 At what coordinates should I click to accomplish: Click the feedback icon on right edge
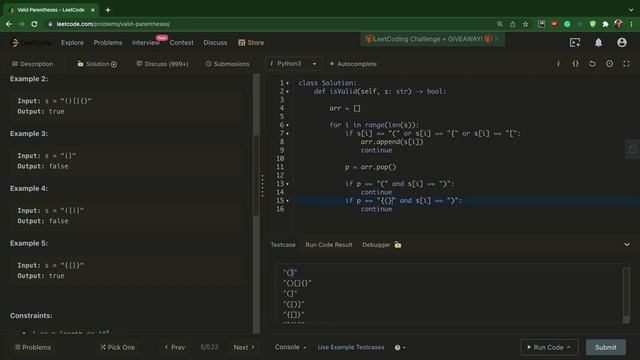pos(633,149)
